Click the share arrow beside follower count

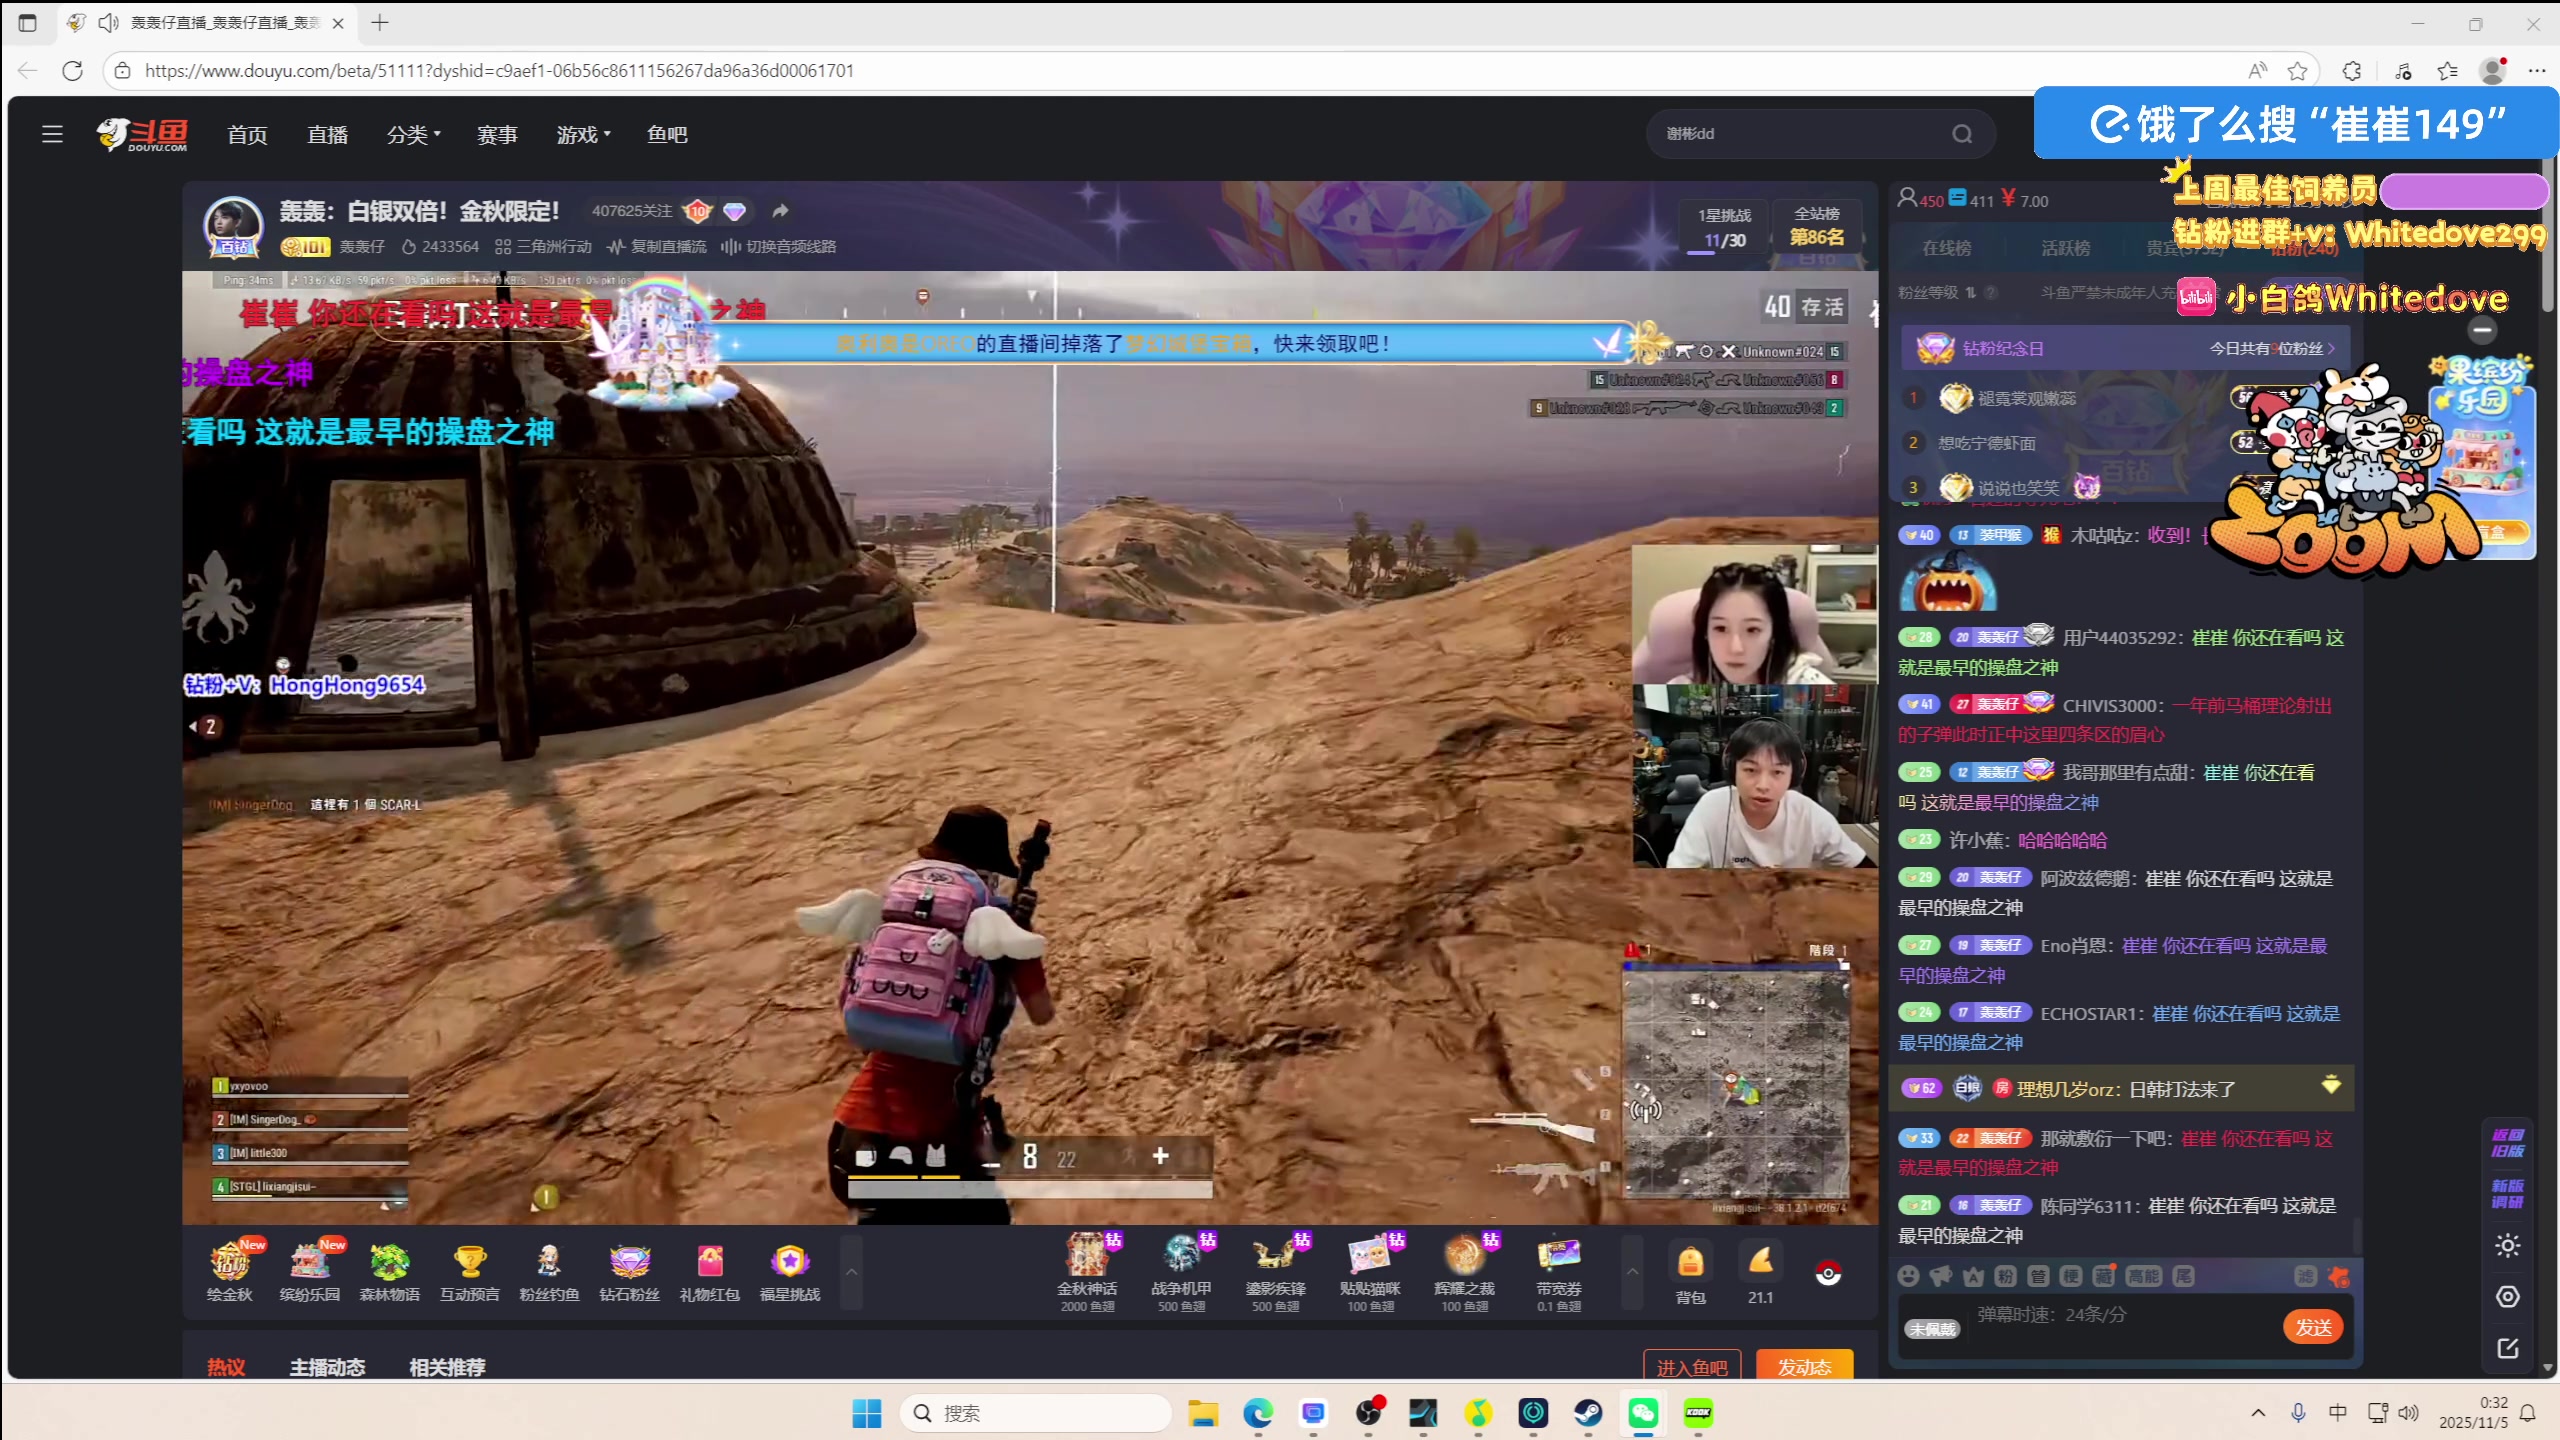780,211
